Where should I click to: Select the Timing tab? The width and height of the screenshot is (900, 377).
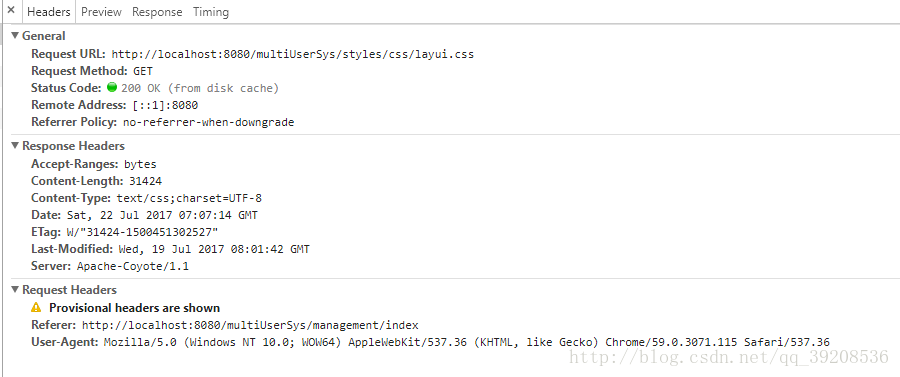pyautogui.click(x=211, y=11)
